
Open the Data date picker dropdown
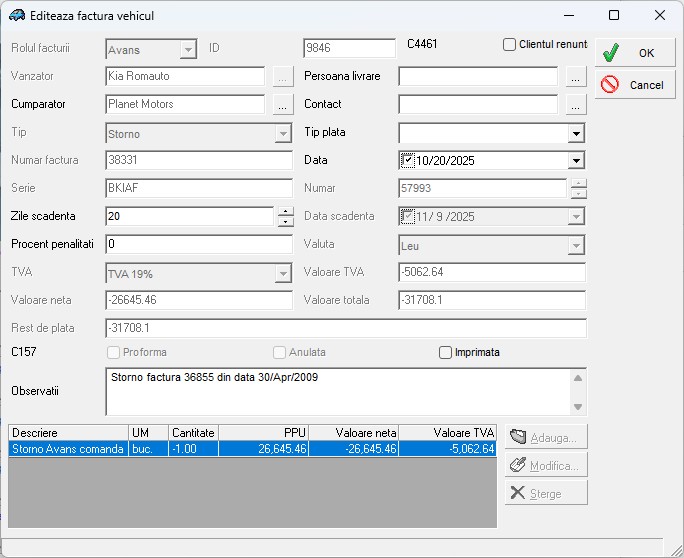[x=576, y=161]
